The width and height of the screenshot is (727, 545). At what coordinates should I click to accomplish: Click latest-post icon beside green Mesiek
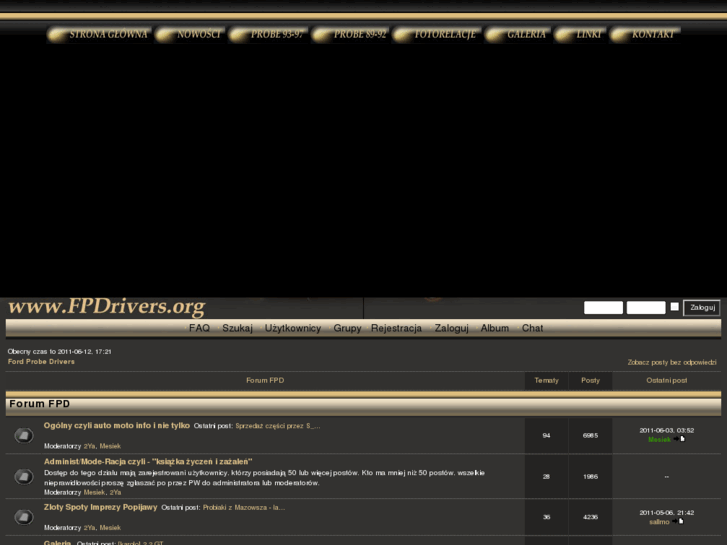tap(679, 439)
